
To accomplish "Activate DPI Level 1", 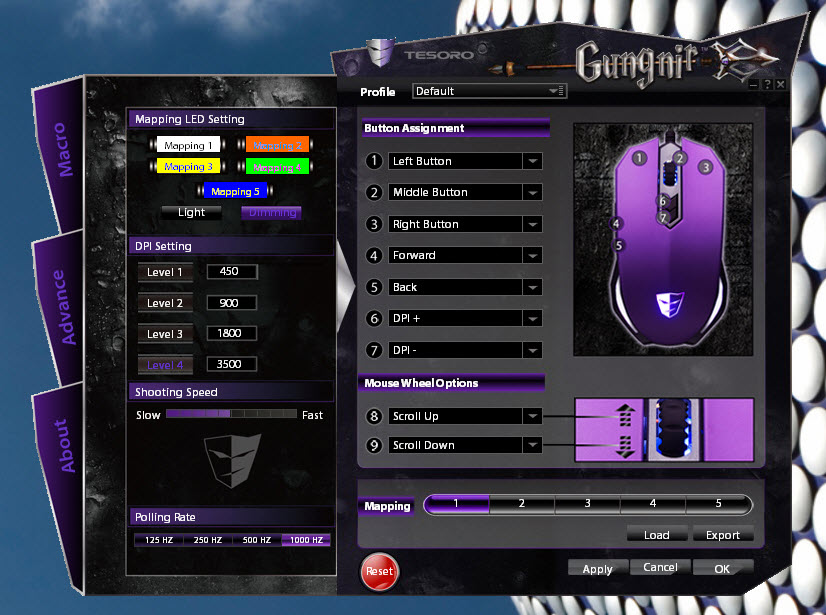I will 165,272.
